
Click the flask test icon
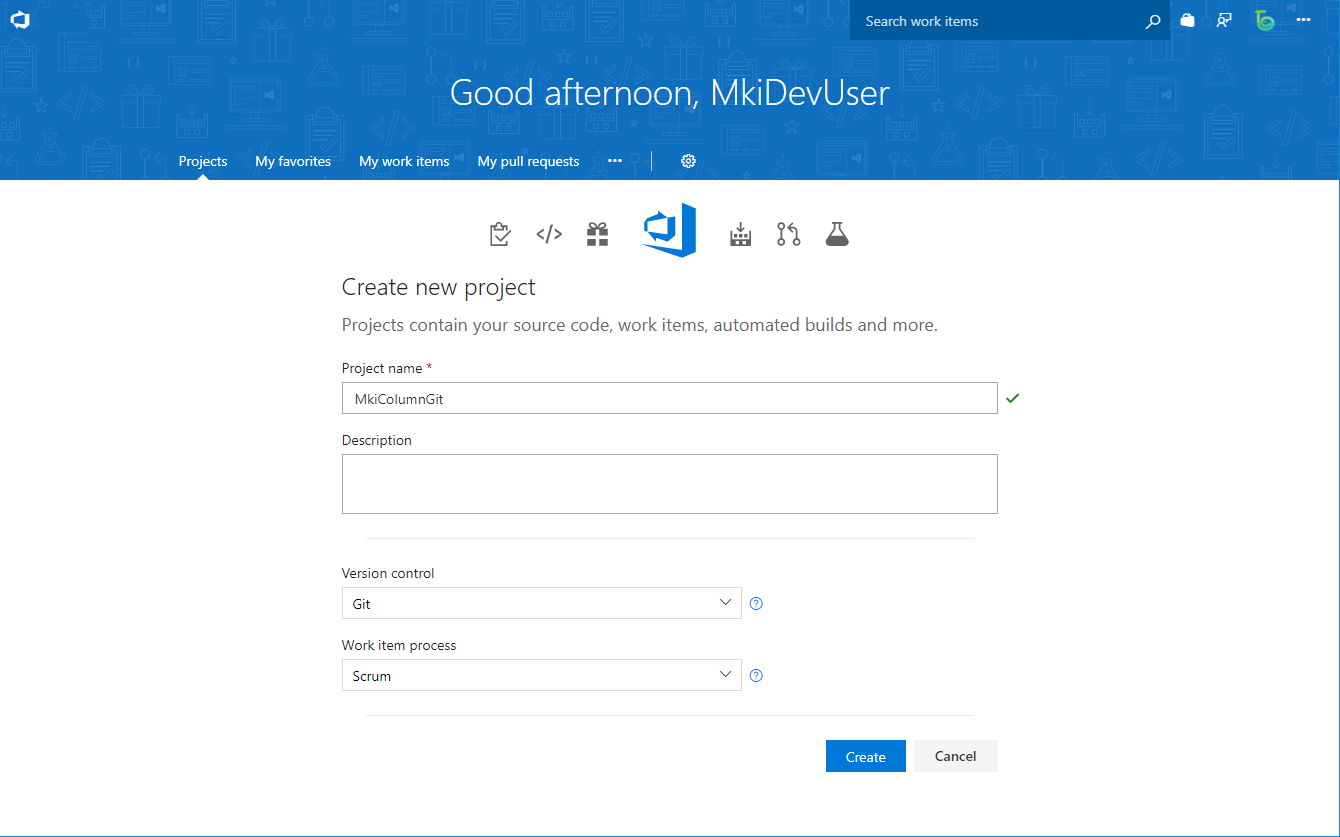(x=837, y=234)
